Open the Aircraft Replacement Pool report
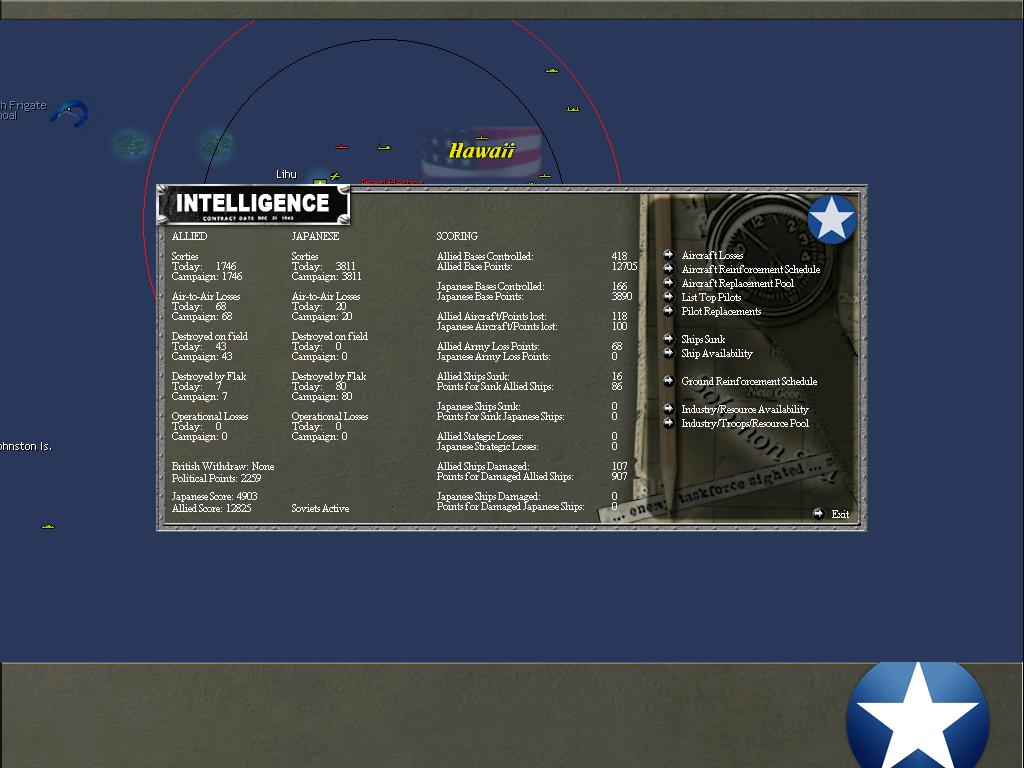The image size is (1024, 768). tap(737, 283)
